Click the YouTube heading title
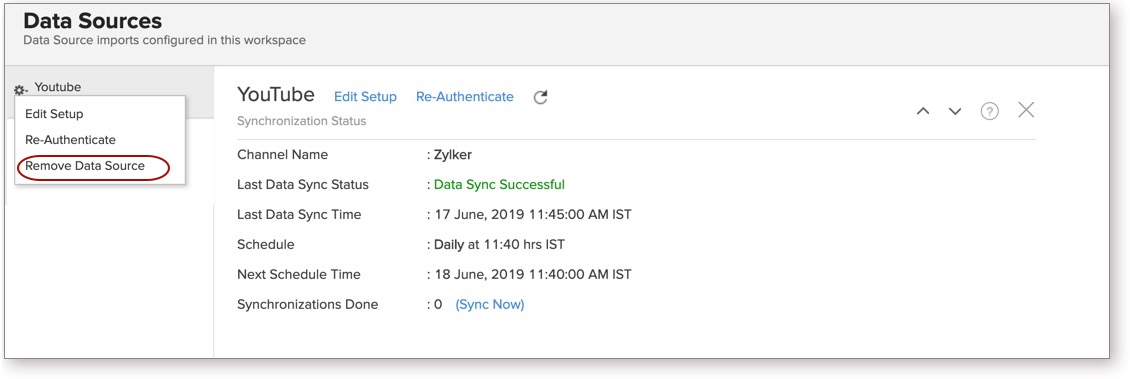The height and width of the screenshot is (379, 1130). click(x=276, y=94)
